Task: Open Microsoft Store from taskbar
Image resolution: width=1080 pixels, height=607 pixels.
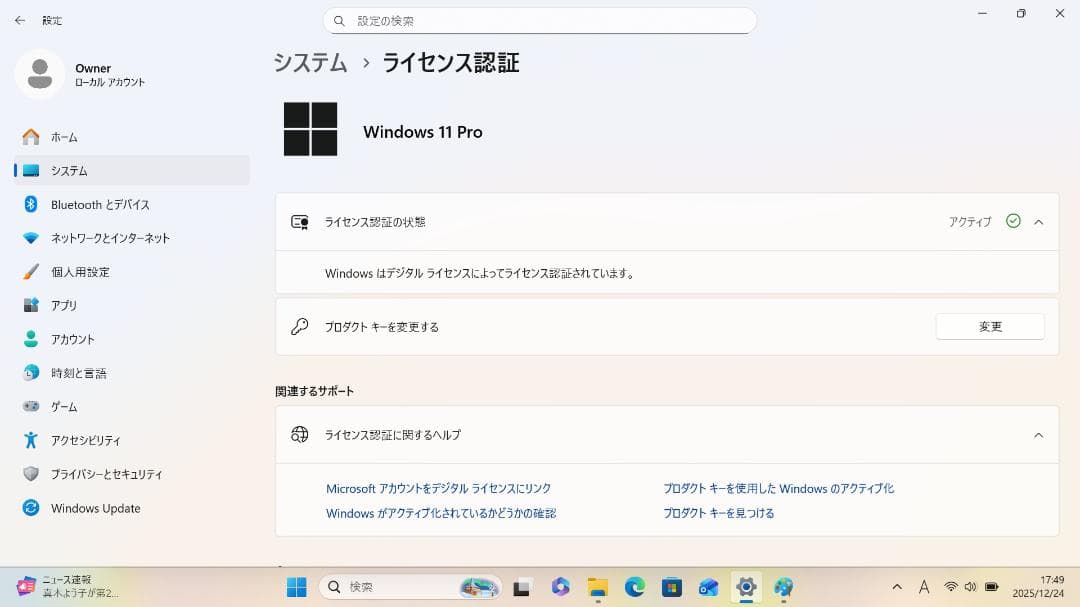Action: (672, 587)
